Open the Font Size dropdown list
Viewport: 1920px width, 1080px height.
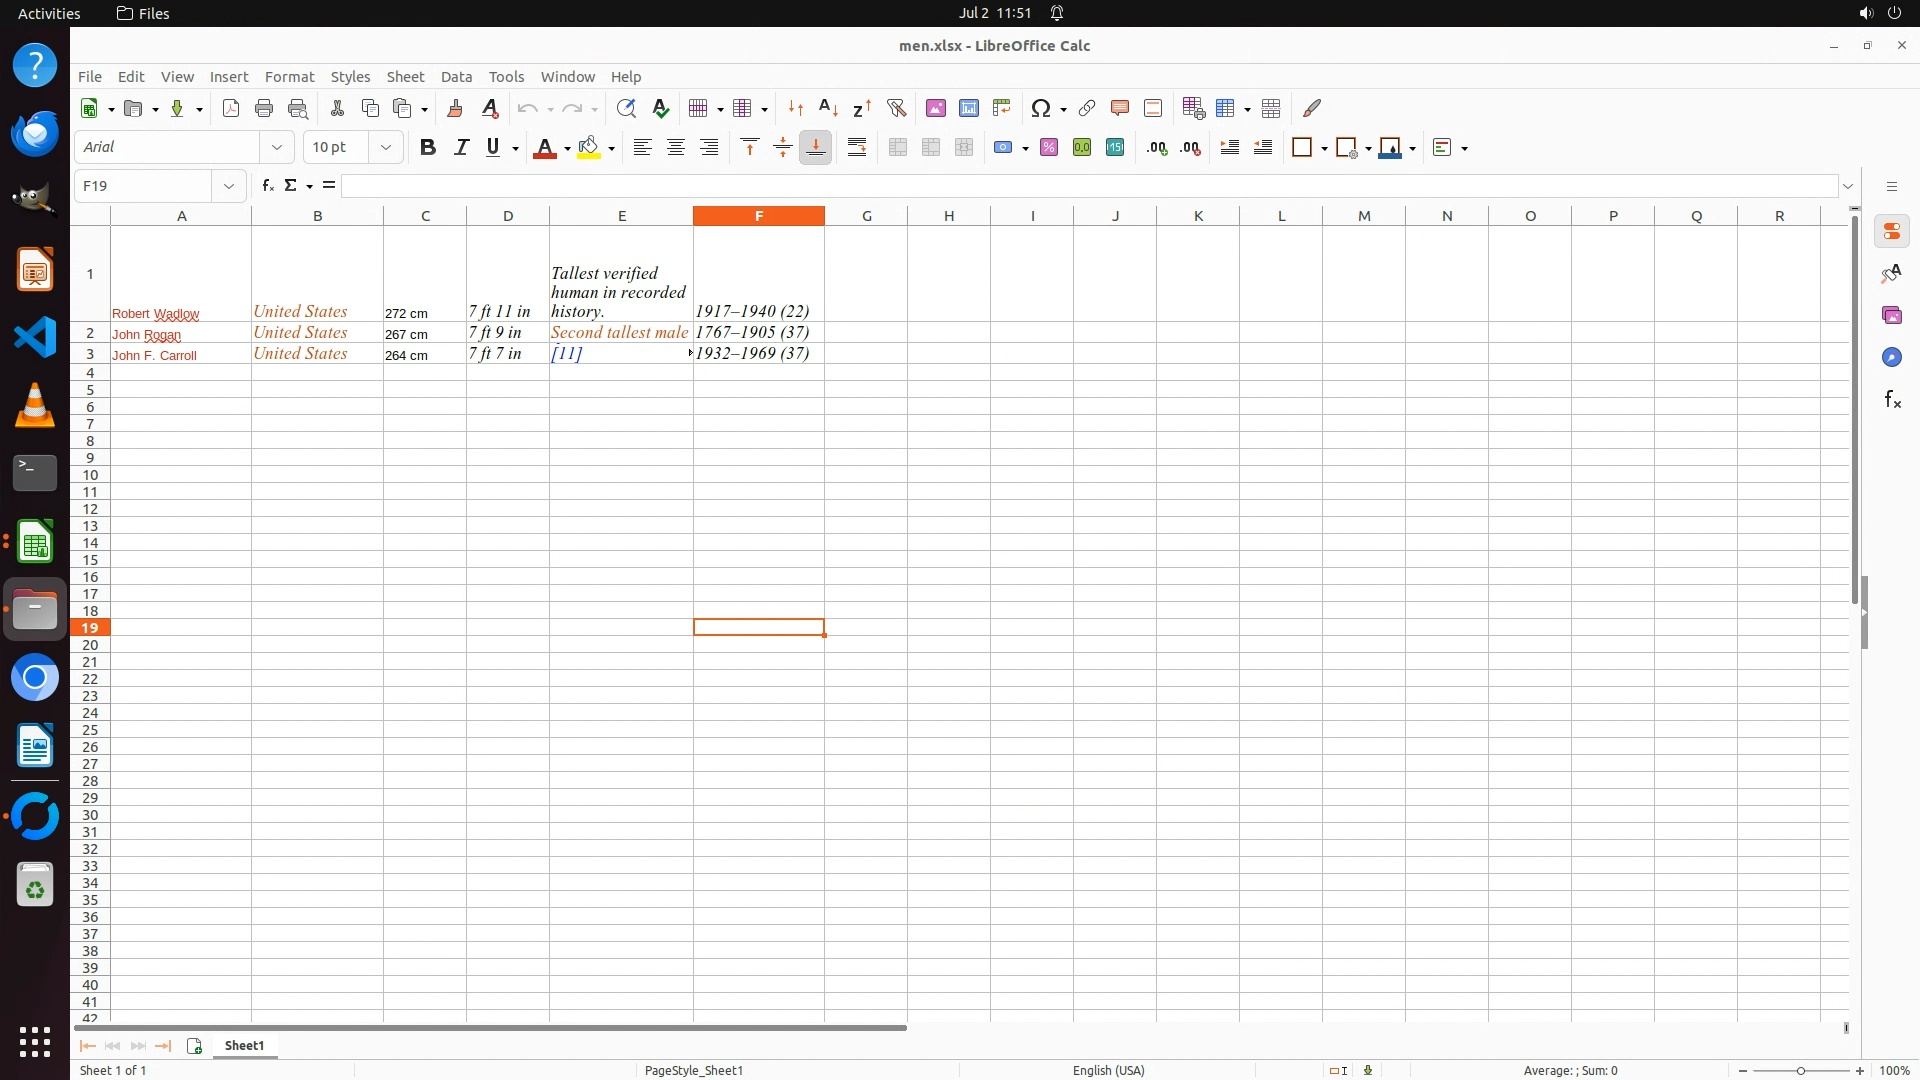(x=386, y=147)
